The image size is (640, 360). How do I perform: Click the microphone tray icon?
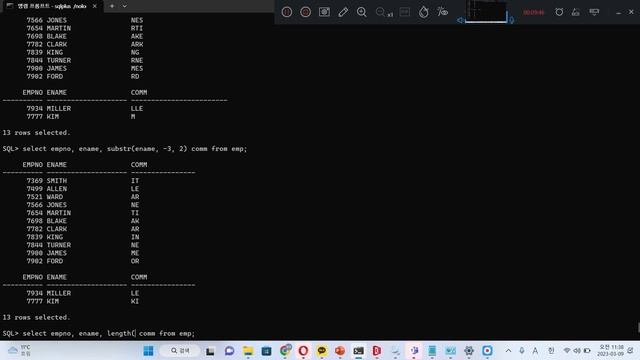pos(522,351)
